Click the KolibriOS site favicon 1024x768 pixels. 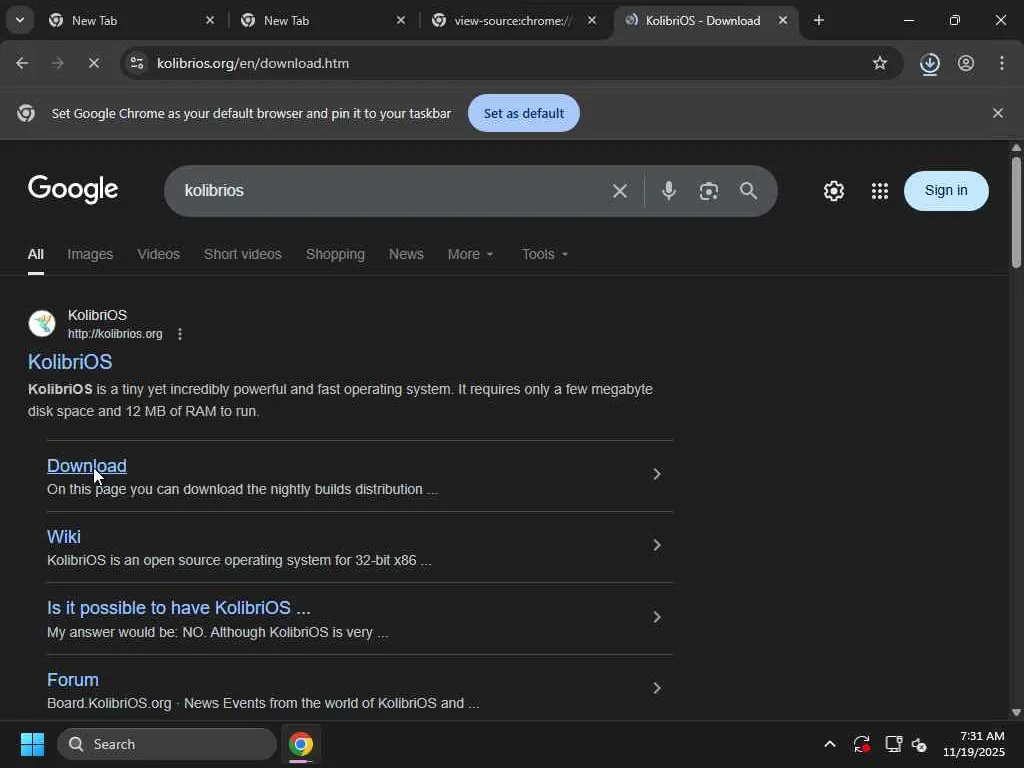pos(42,324)
